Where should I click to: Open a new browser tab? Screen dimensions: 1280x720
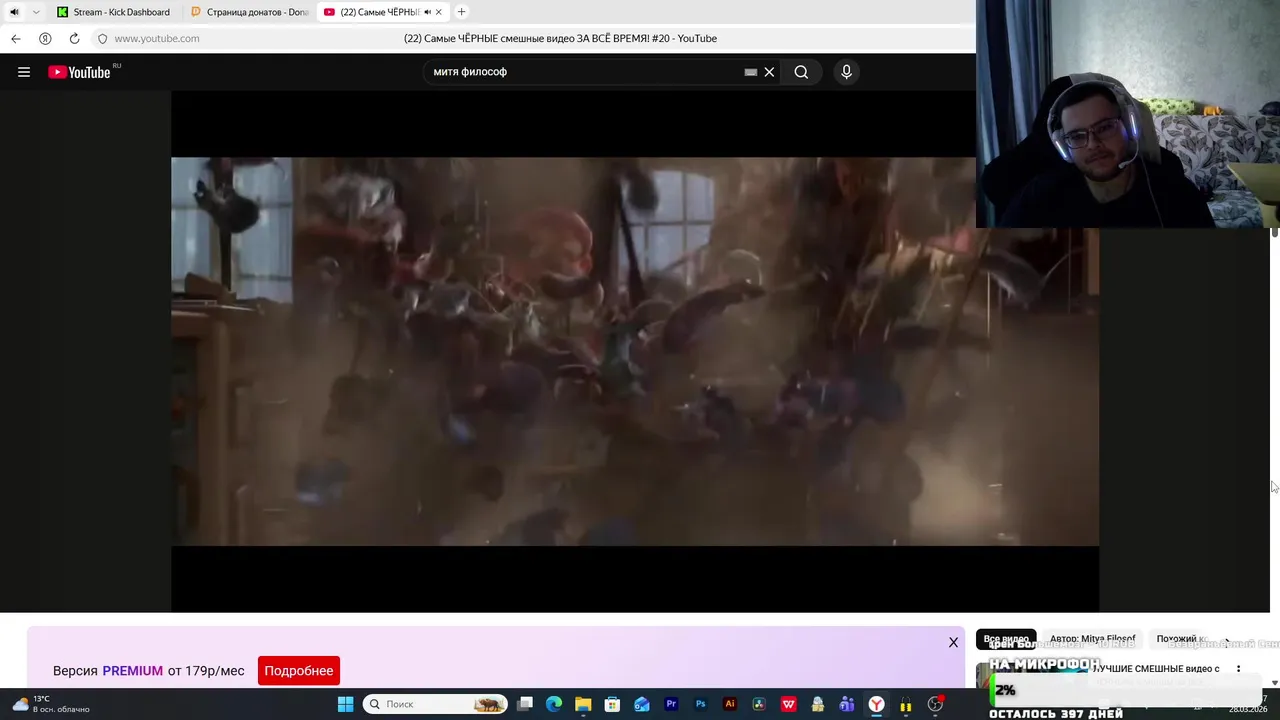[x=461, y=12]
